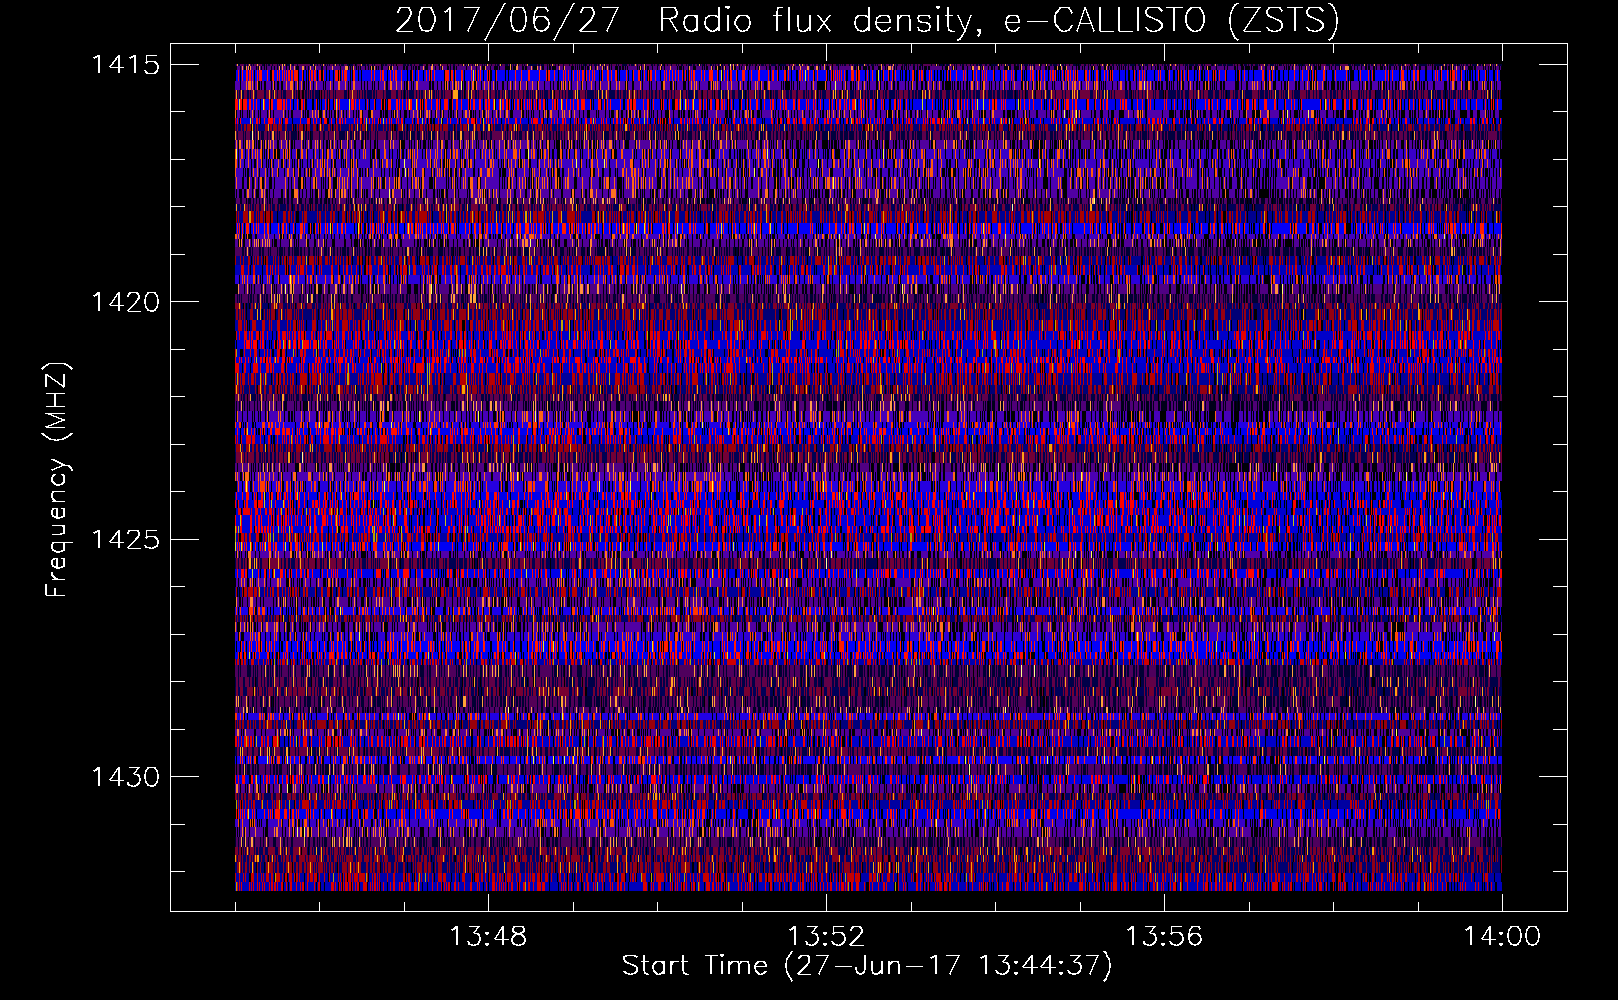The height and width of the screenshot is (1000, 1618).
Task: Click the 14:00 time tick label
Action: [1502, 937]
